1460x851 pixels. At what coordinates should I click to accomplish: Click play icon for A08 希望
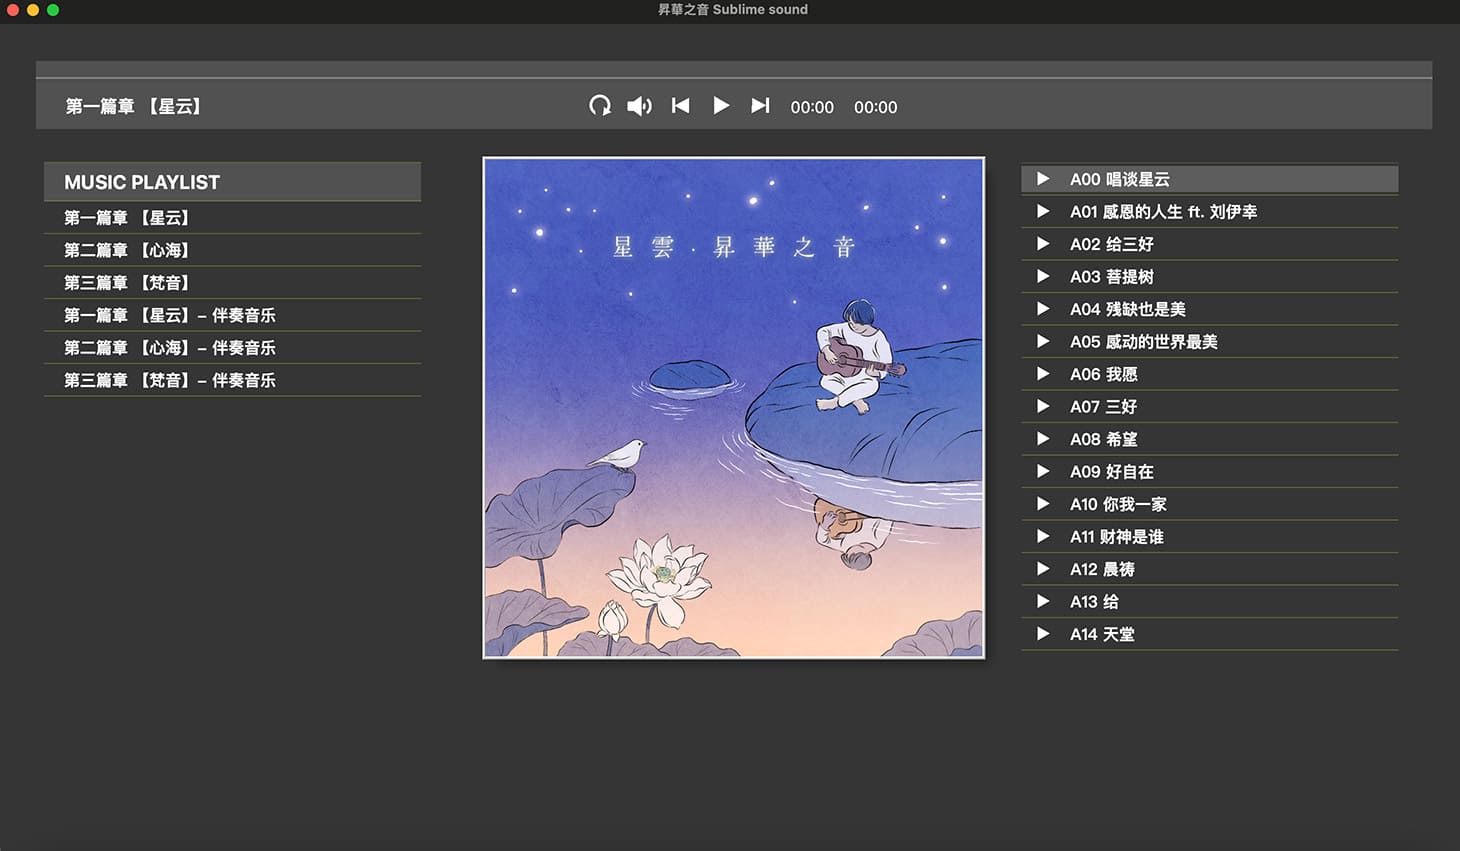coord(1043,439)
